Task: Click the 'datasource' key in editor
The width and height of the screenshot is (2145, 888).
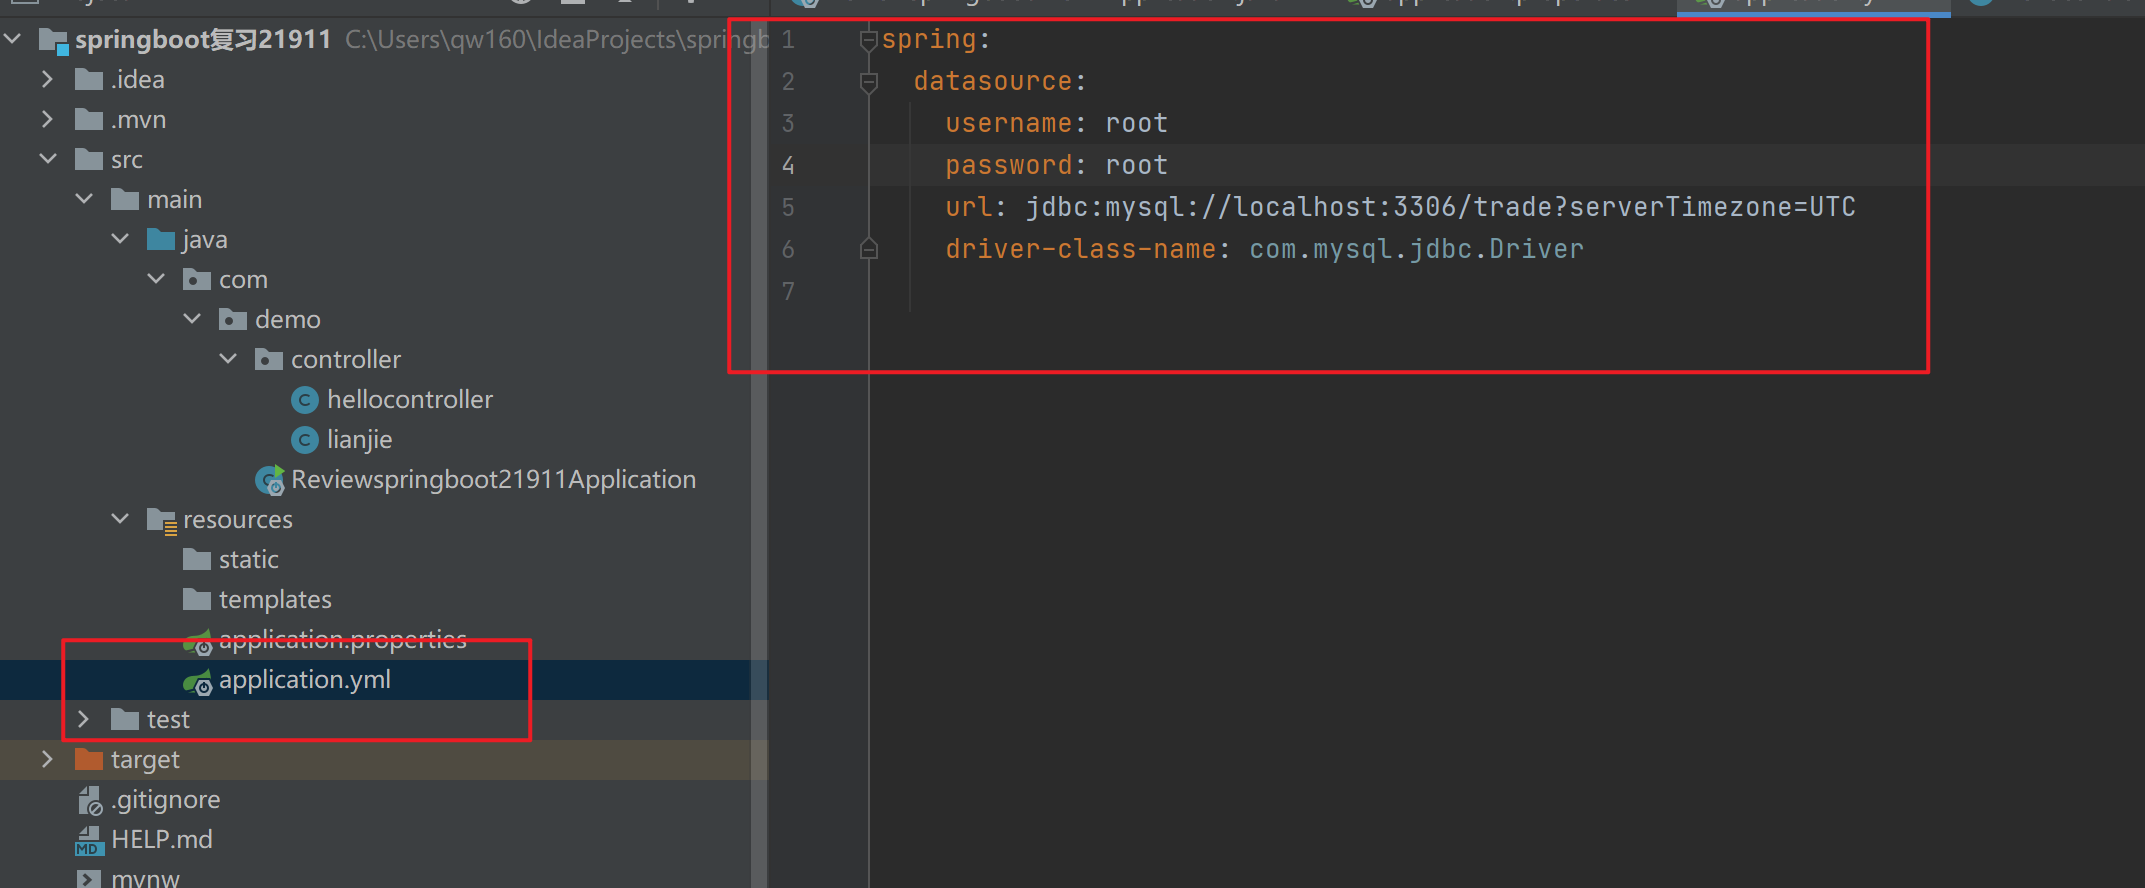Action: pyautogui.click(x=993, y=81)
